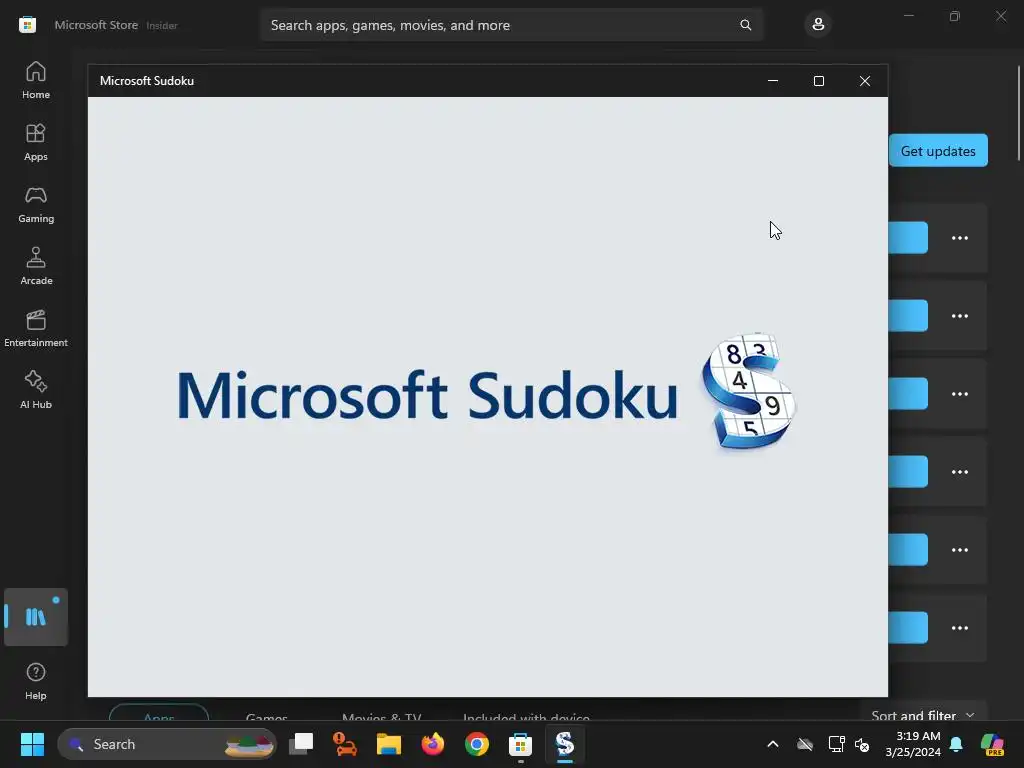Open clock and date panel
This screenshot has width=1024, height=768.
click(x=913, y=744)
